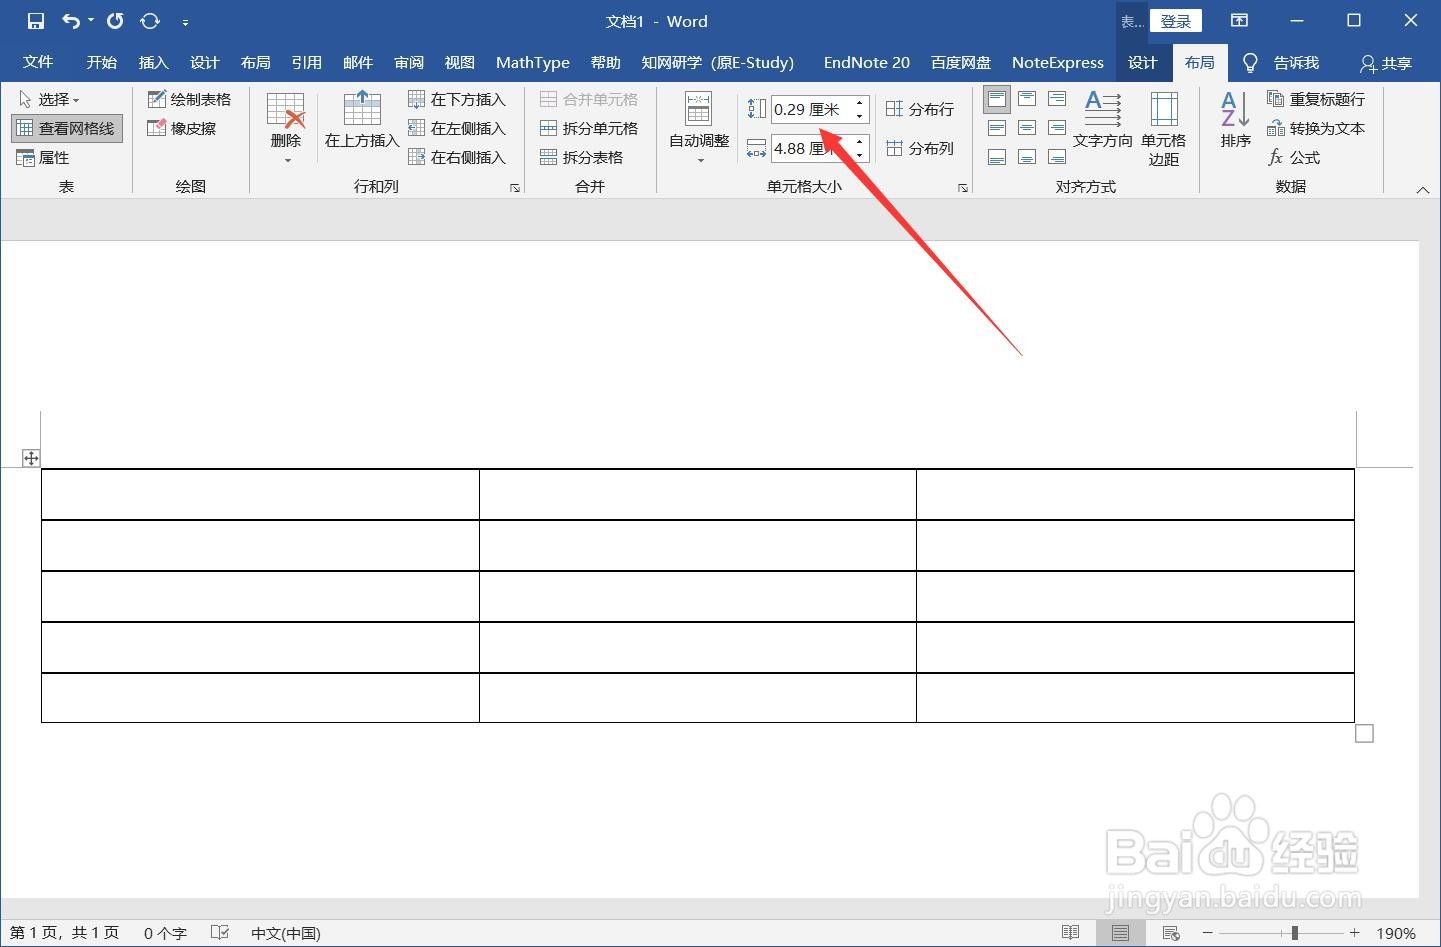Align cell text center left
This screenshot has width=1441, height=947.
[x=997, y=128]
